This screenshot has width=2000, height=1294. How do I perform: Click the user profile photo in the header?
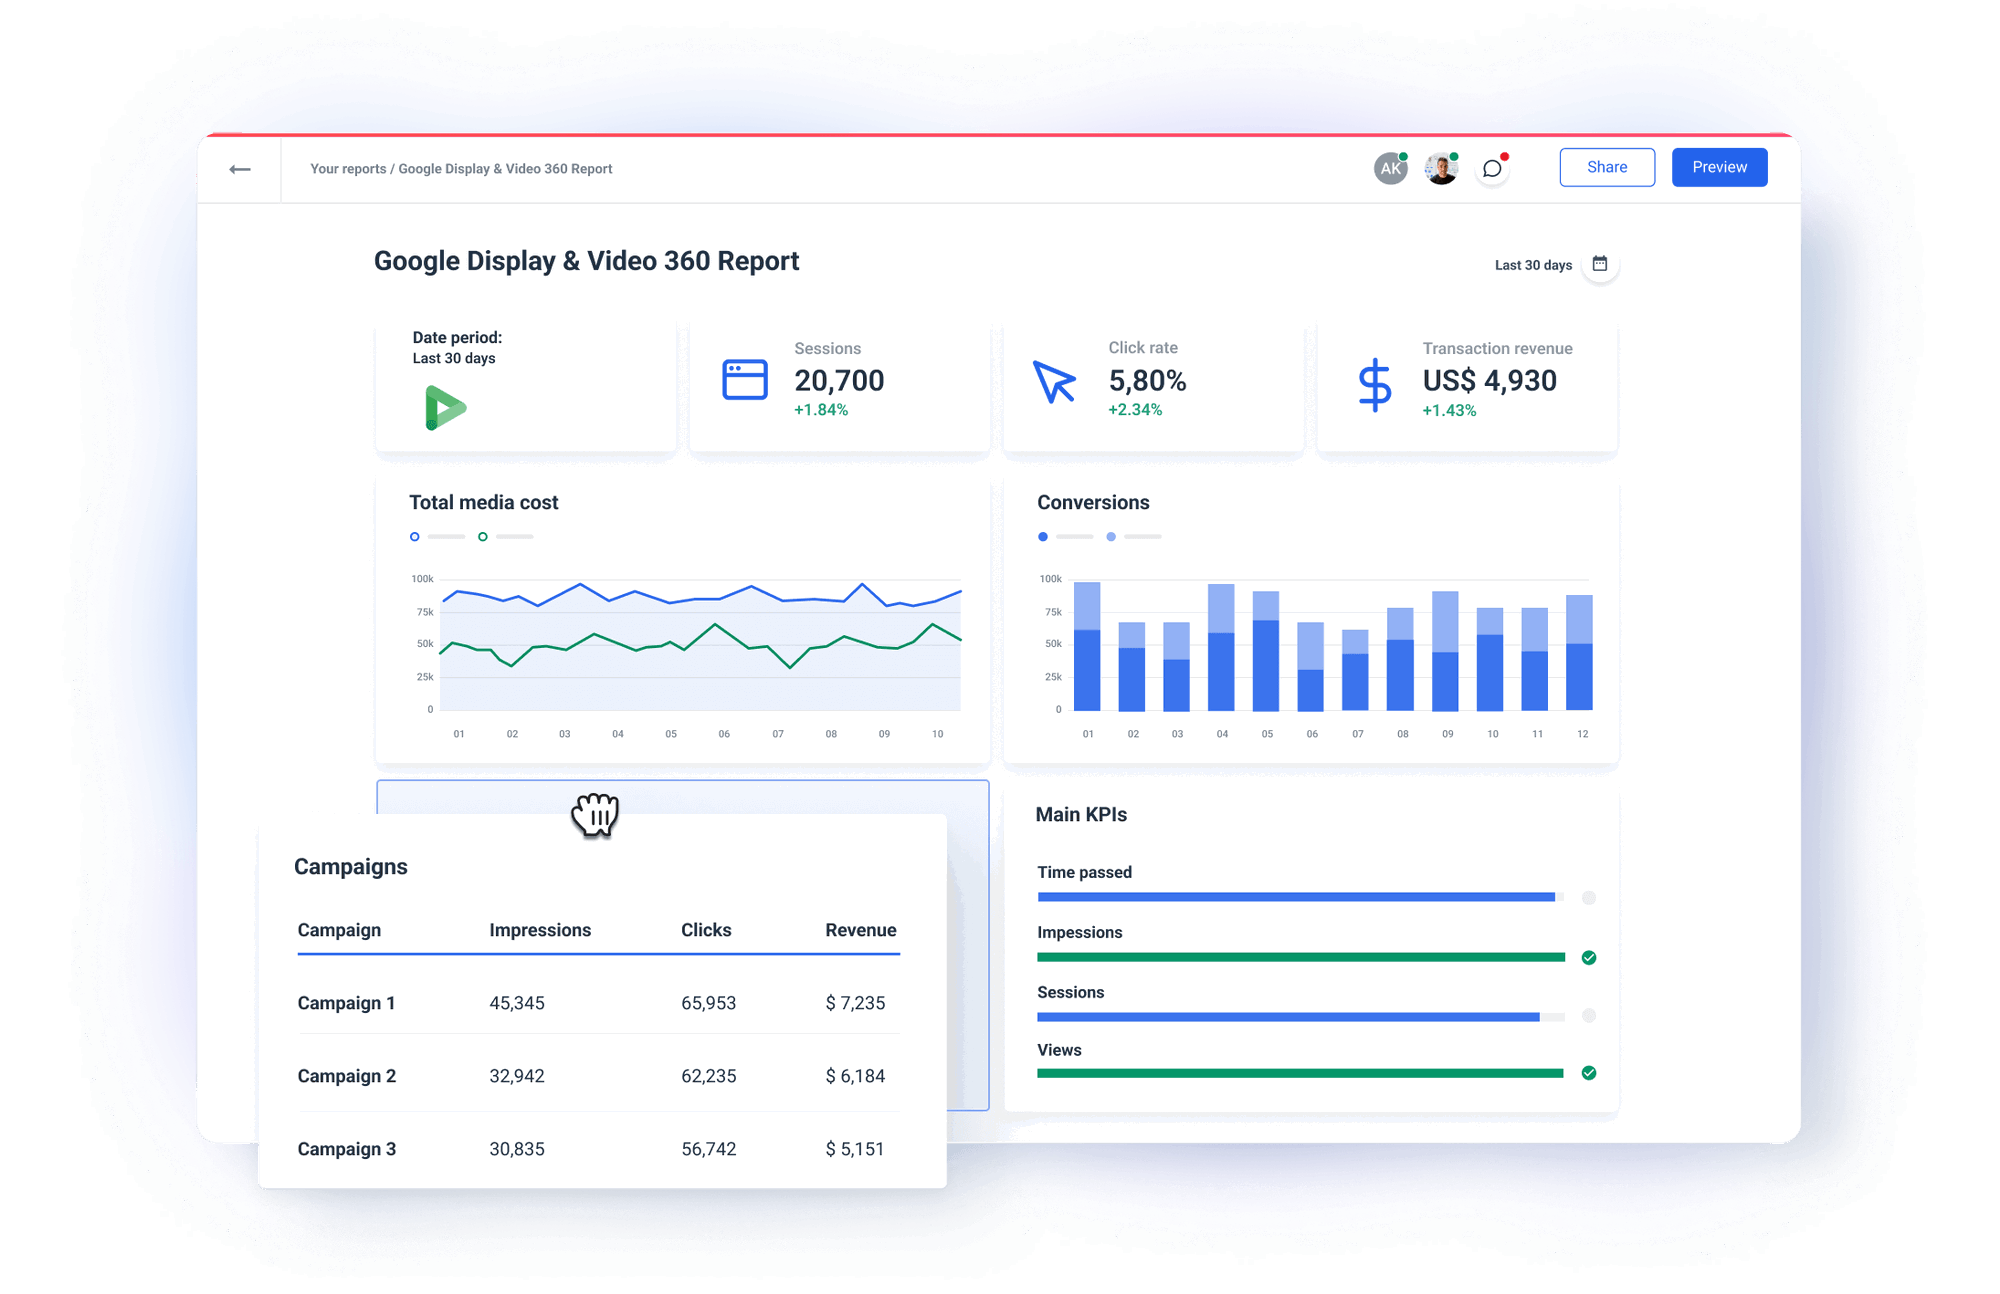coord(1440,167)
